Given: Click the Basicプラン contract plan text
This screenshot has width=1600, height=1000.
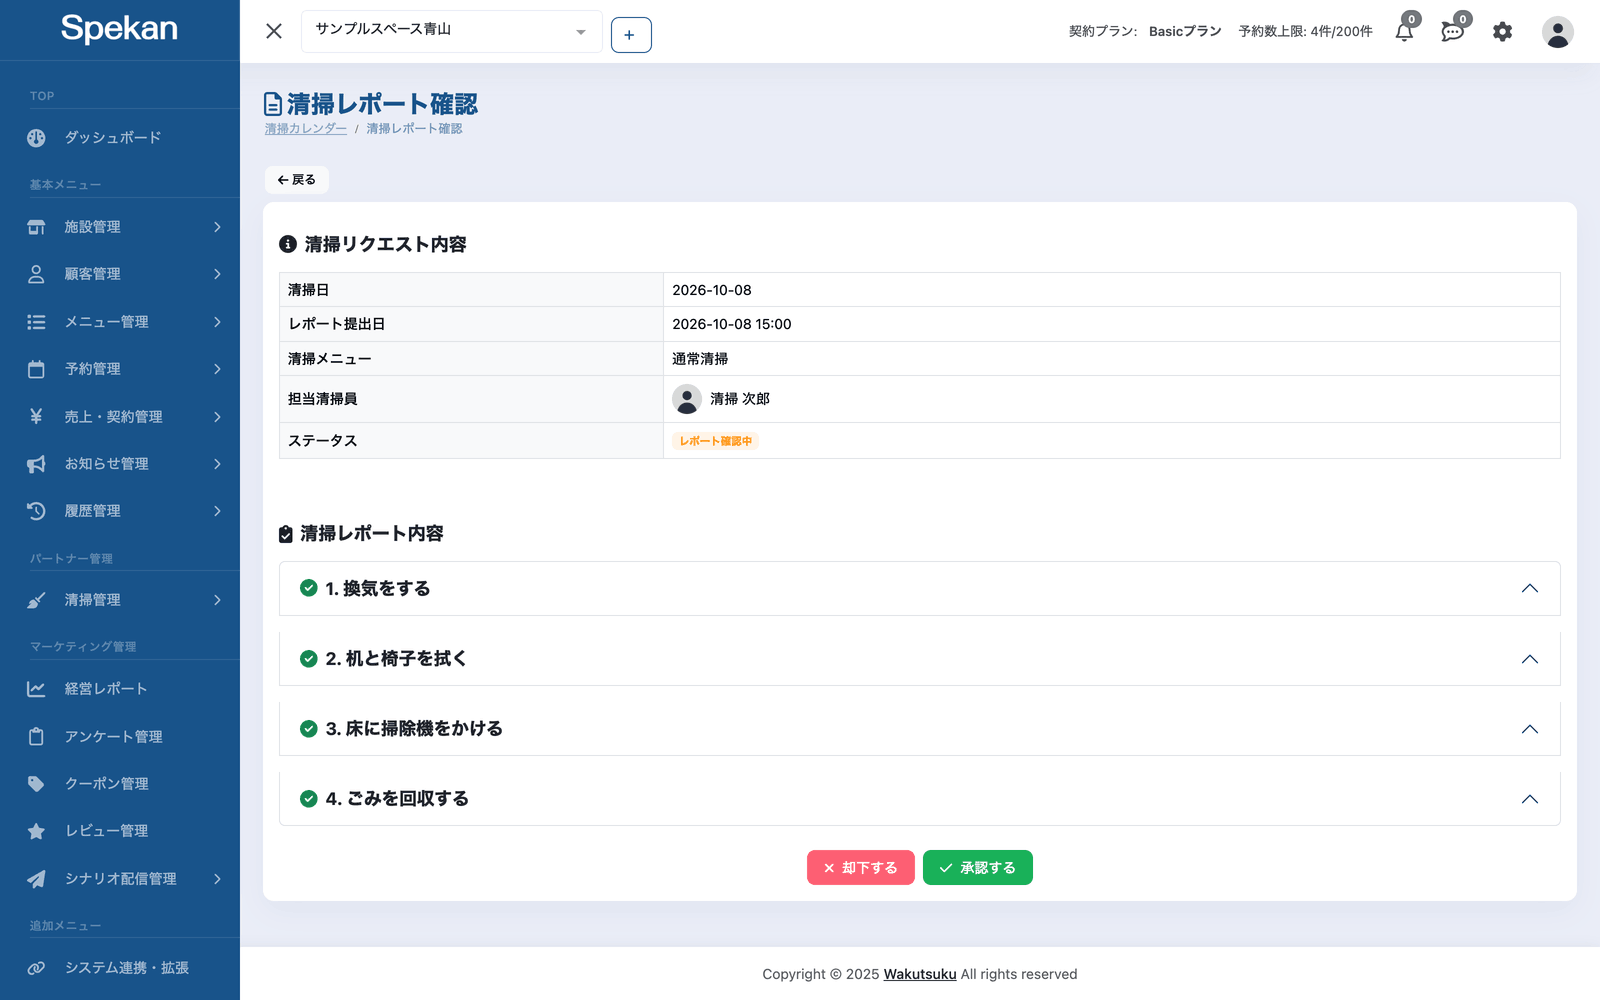Looking at the screenshot, I should [1185, 32].
